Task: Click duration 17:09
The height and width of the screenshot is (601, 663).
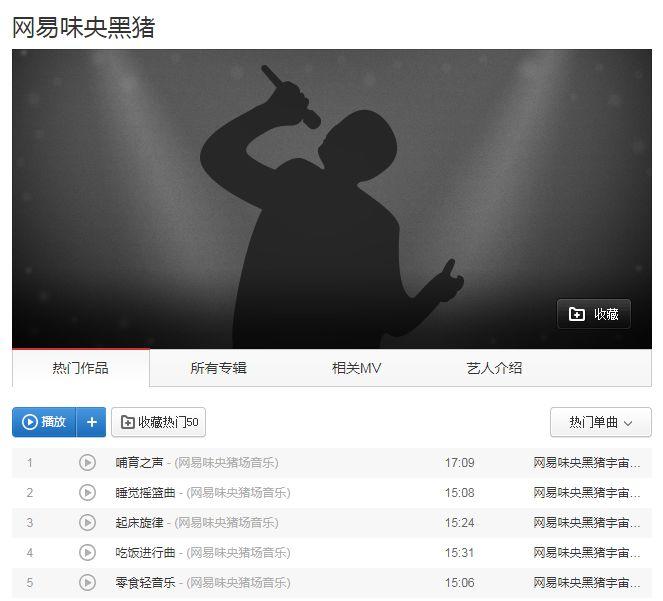Action: pyautogui.click(x=460, y=463)
